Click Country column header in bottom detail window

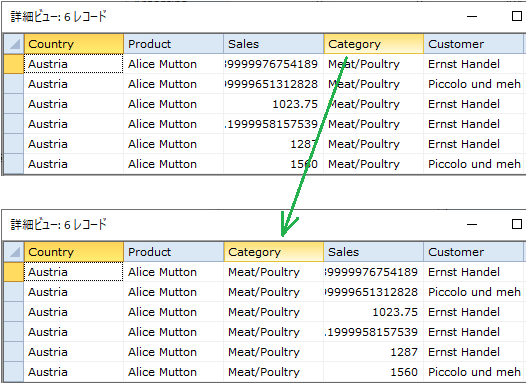[74, 252]
